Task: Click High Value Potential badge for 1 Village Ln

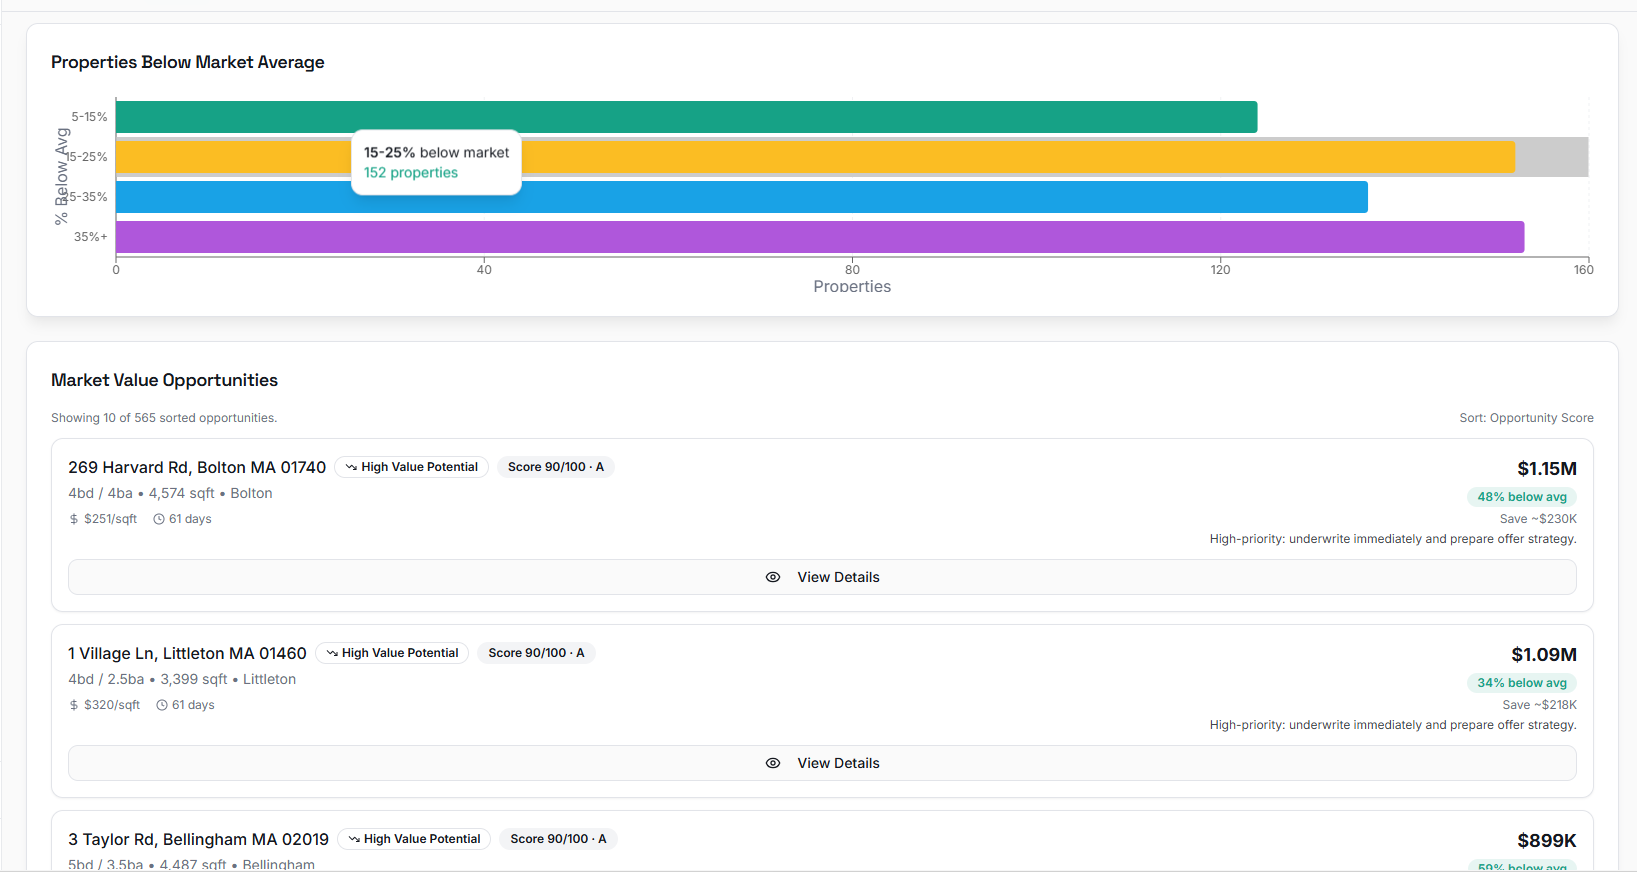Action: click(x=392, y=653)
